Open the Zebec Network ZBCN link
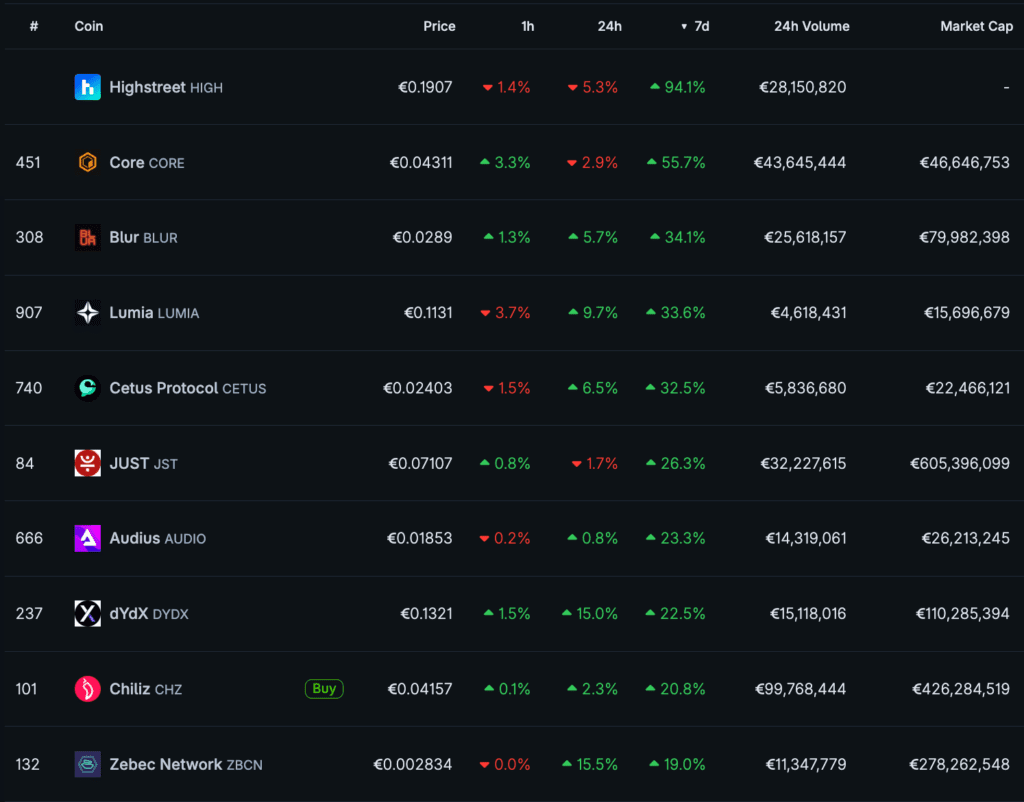 [185, 764]
